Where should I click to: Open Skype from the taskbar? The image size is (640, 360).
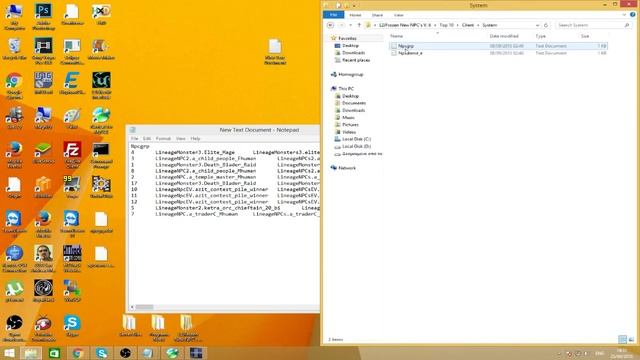click(x=102, y=353)
